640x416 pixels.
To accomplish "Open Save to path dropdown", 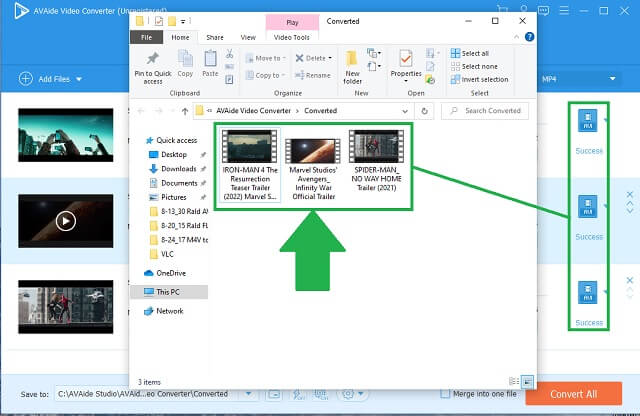I will (x=248, y=394).
